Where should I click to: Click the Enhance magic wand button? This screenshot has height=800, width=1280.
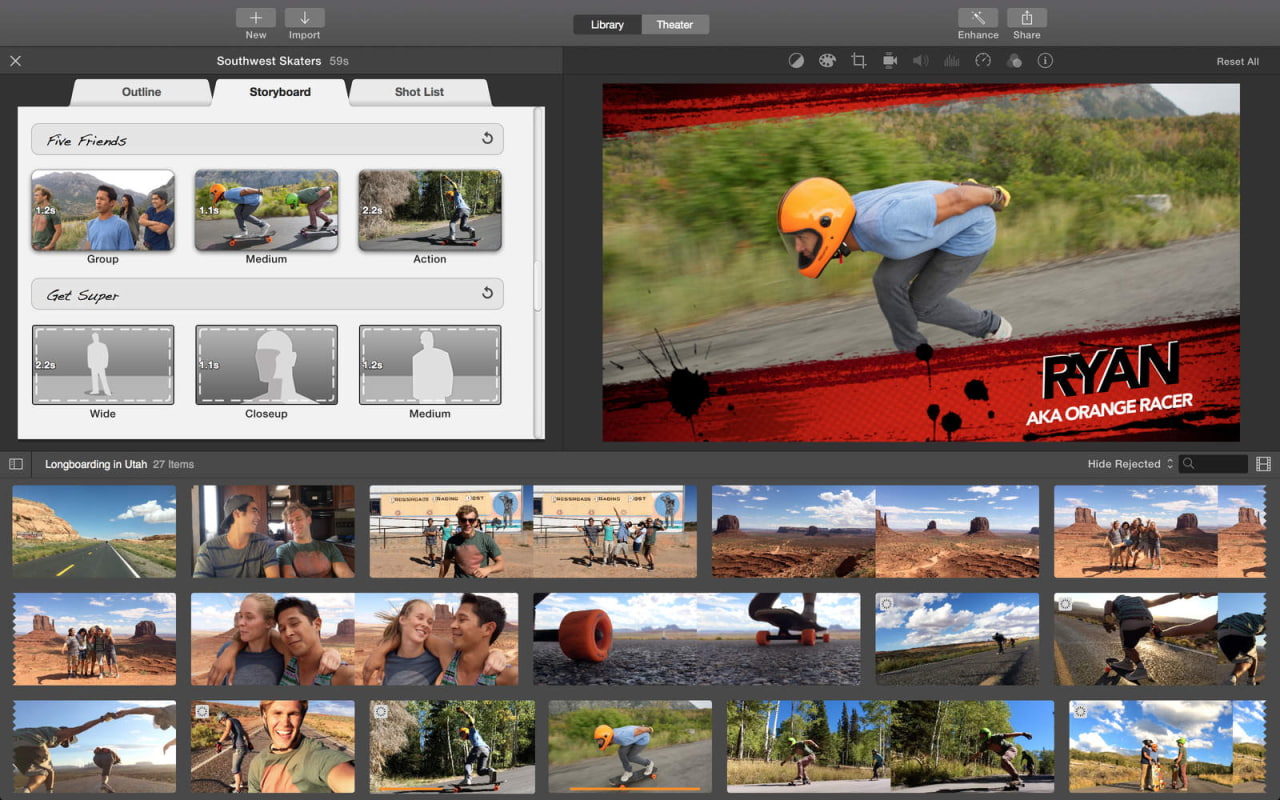coord(978,18)
